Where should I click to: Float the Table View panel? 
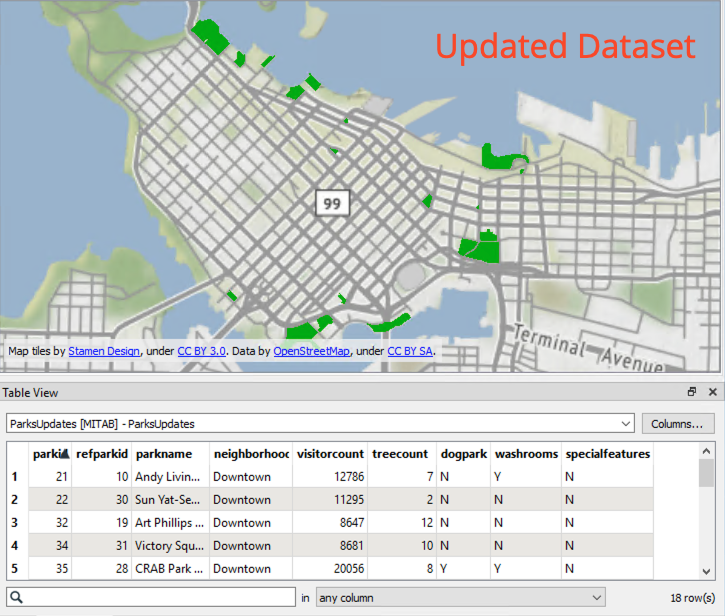[691, 392]
